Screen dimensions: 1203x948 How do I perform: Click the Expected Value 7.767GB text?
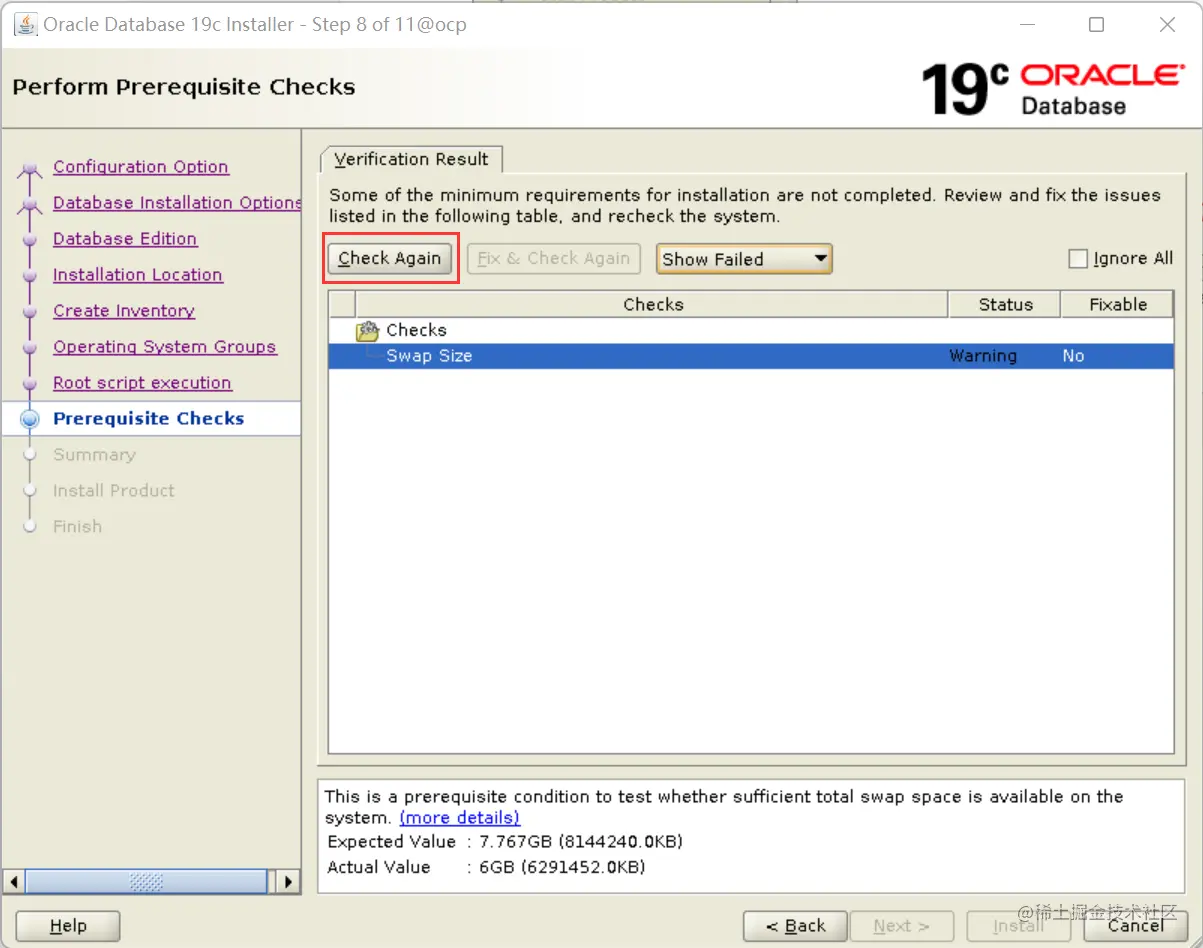[505, 842]
